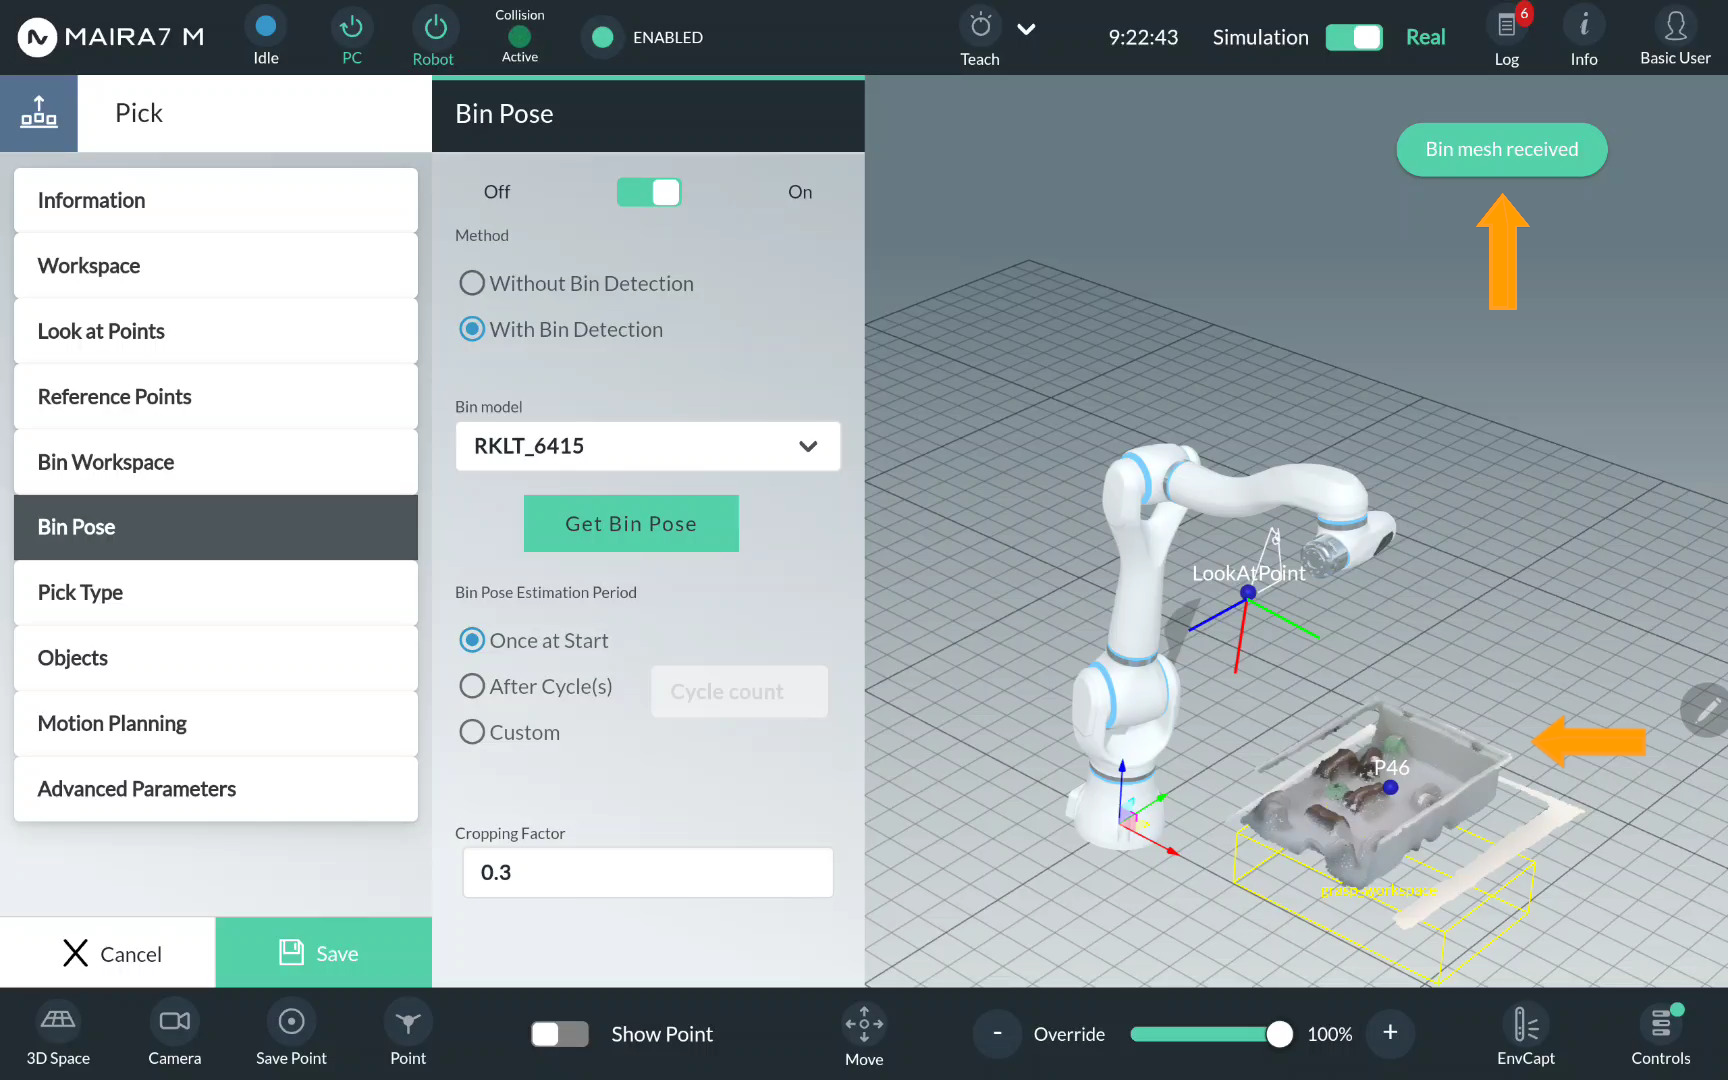1728x1080 pixels.
Task: Click the LookAtPoint marker in 3D view
Action: click(x=1248, y=593)
